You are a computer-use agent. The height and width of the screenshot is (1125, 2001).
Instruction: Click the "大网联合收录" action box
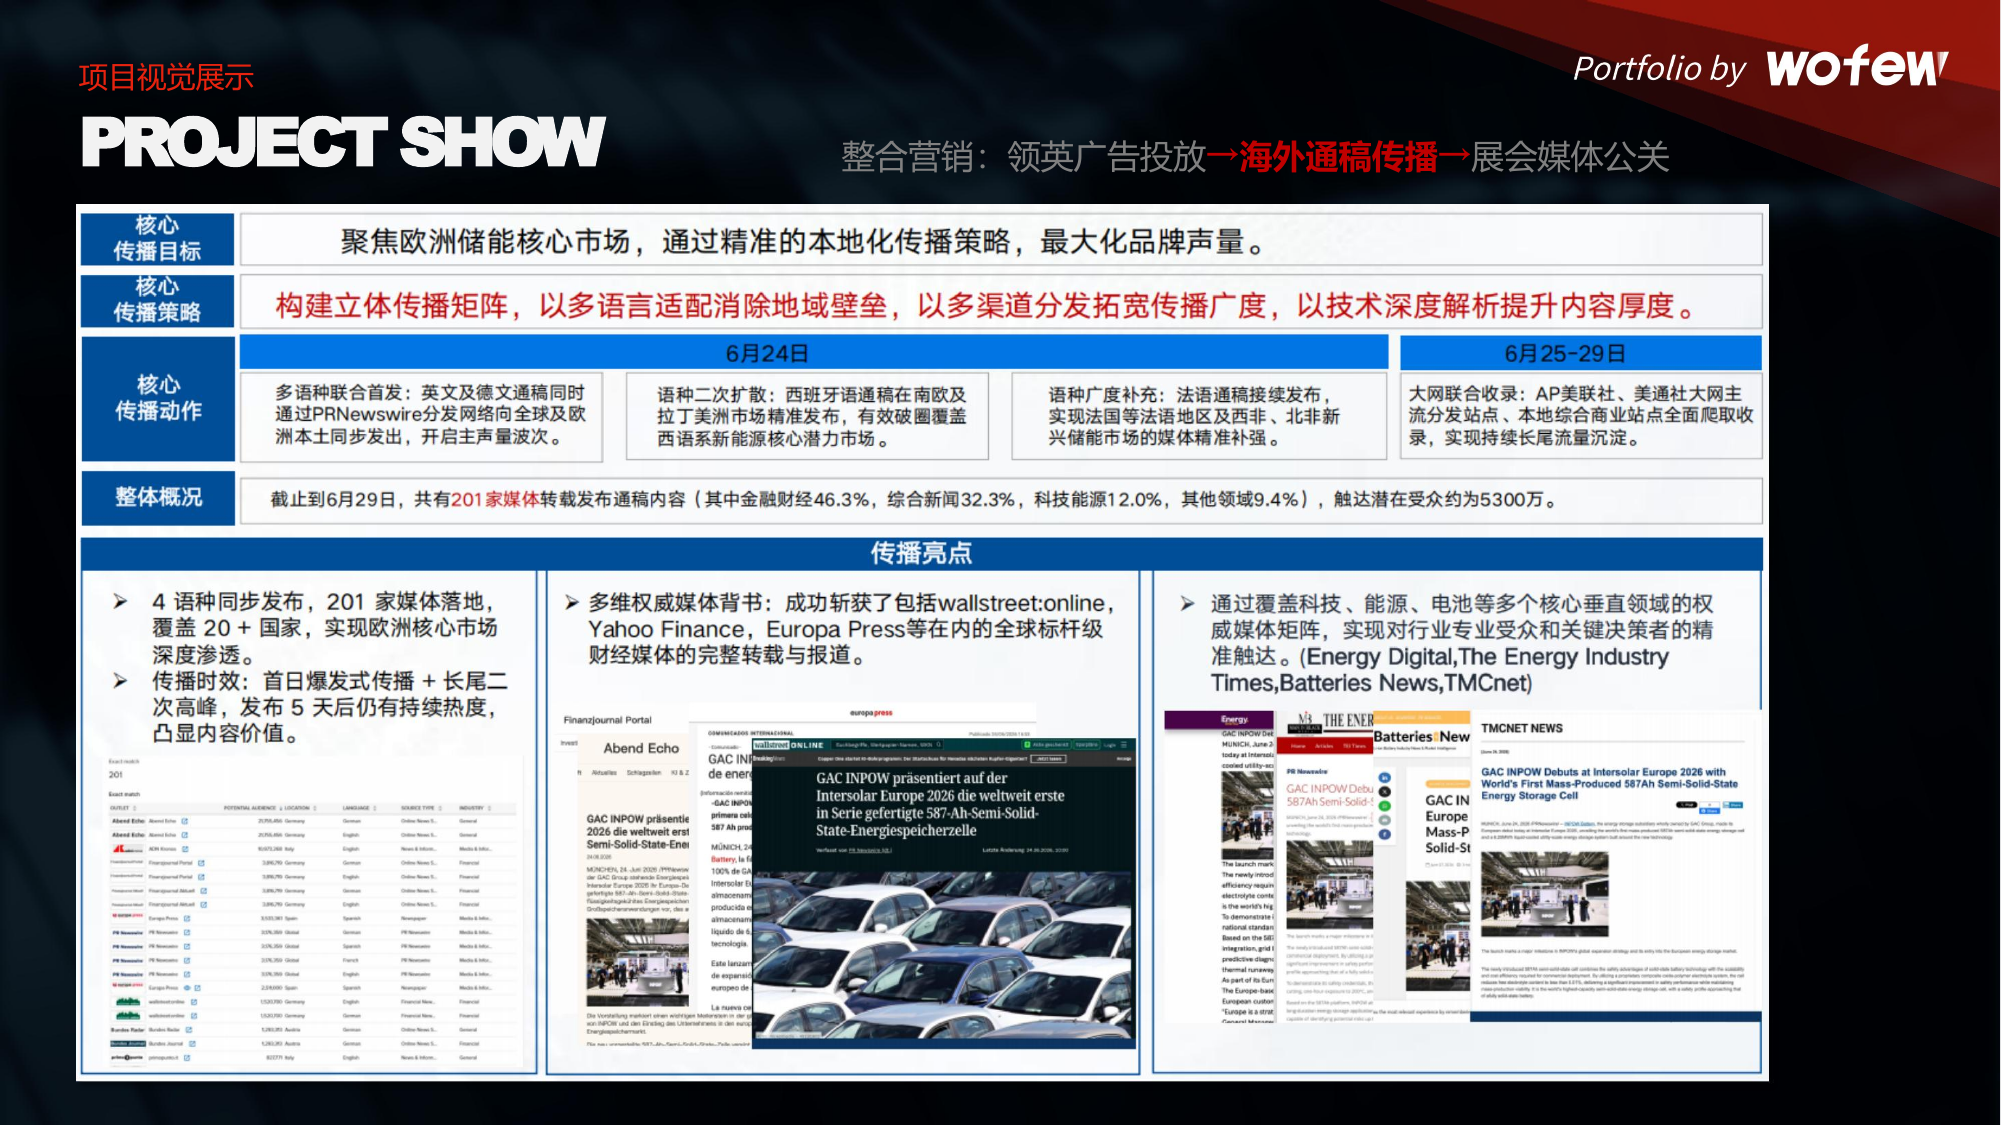(1581, 415)
